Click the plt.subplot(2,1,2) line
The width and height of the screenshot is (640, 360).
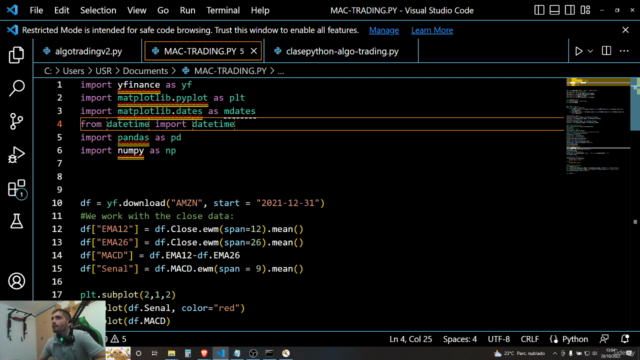point(128,295)
